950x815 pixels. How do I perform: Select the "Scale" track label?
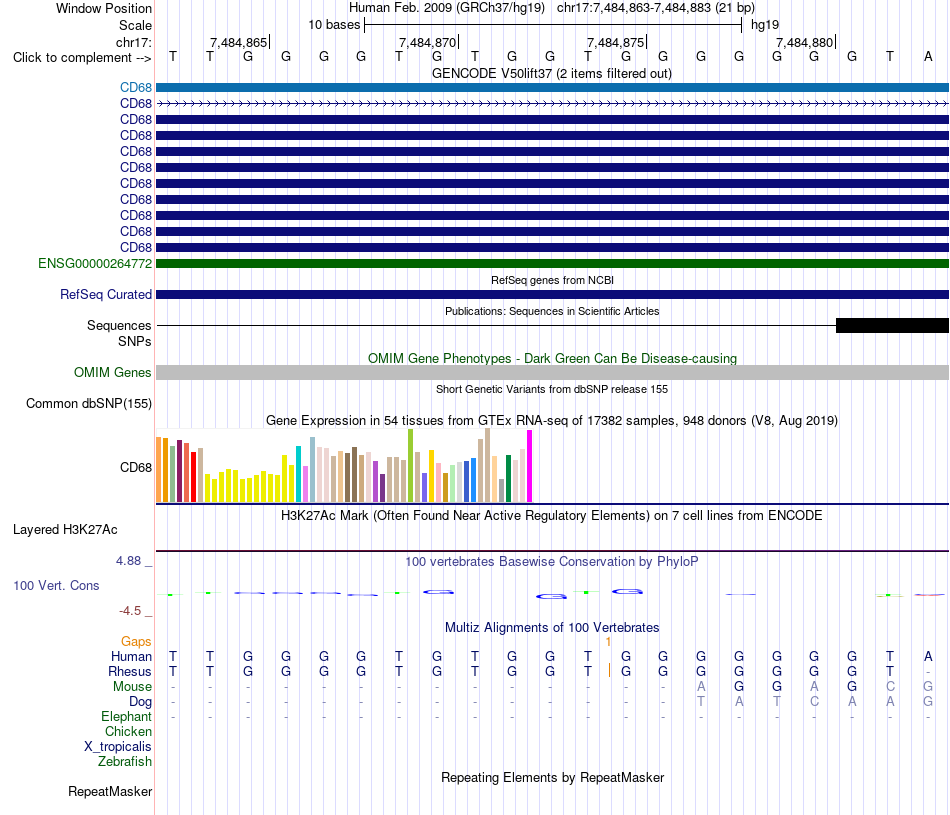(x=135, y=25)
